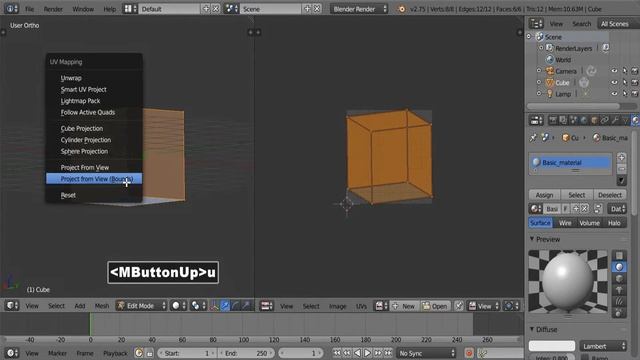Image resolution: width=640 pixels, height=360 pixels.
Task: Open the top Window menu
Action: point(83,9)
